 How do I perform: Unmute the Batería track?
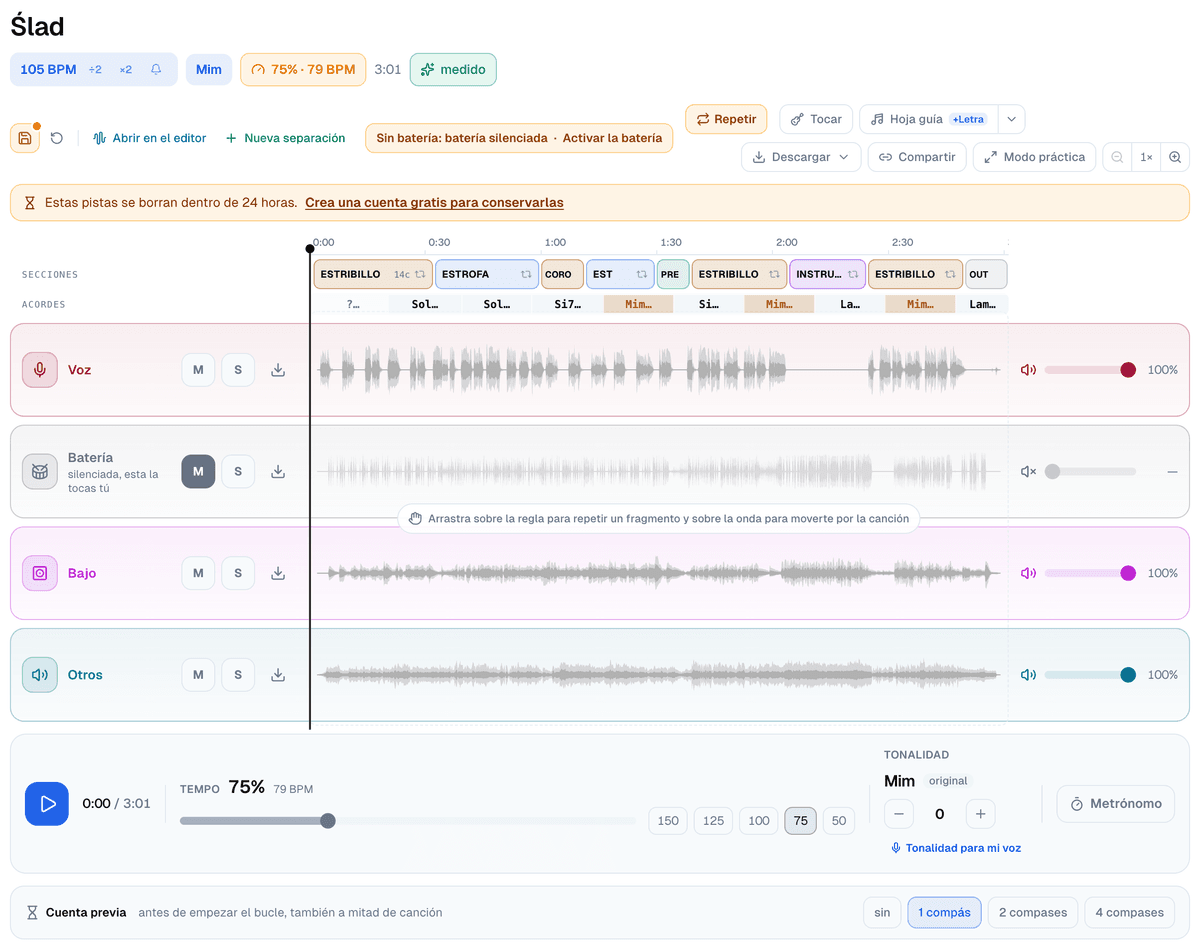pyautogui.click(x=198, y=471)
